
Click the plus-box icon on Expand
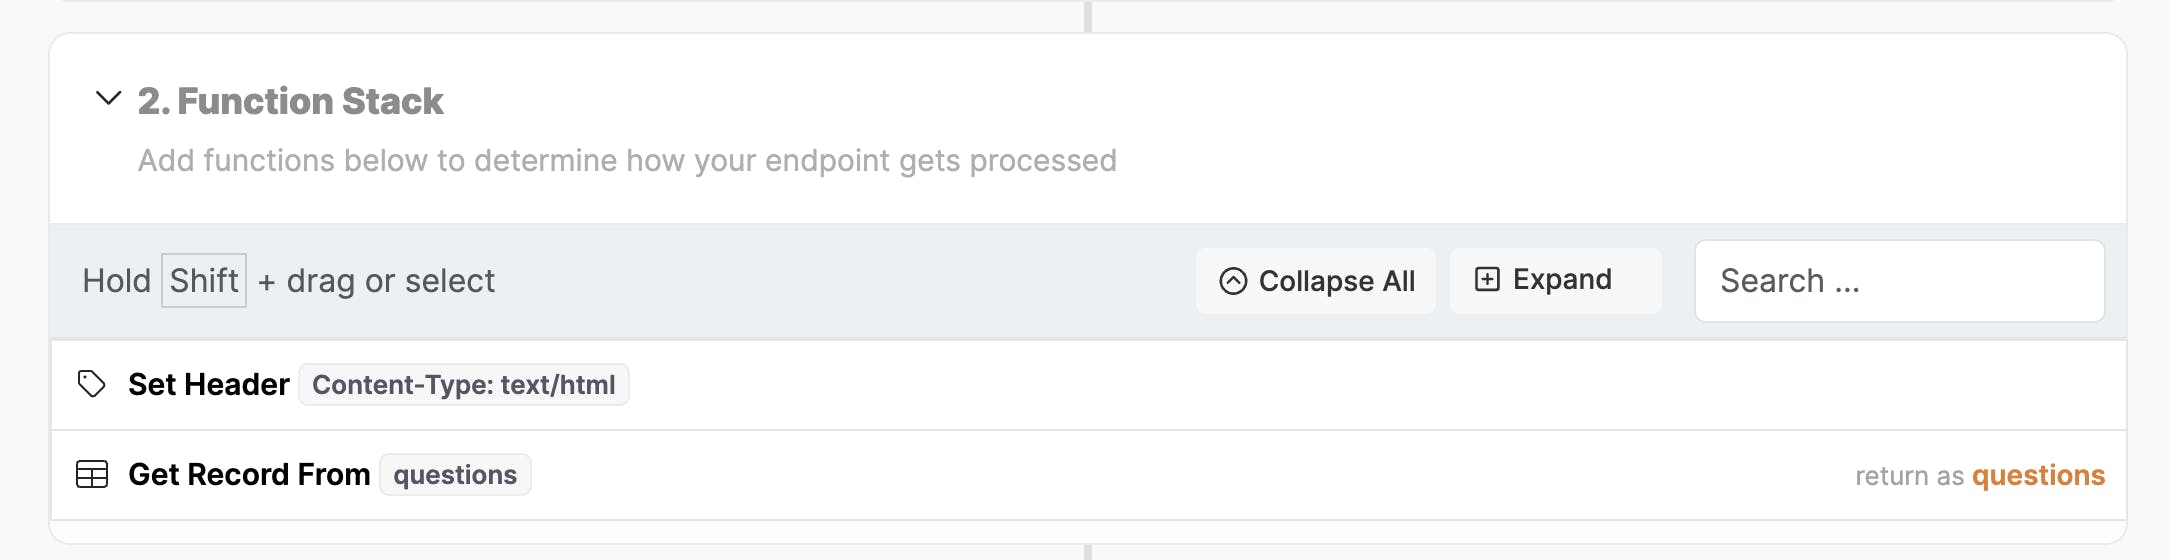[1487, 279]
